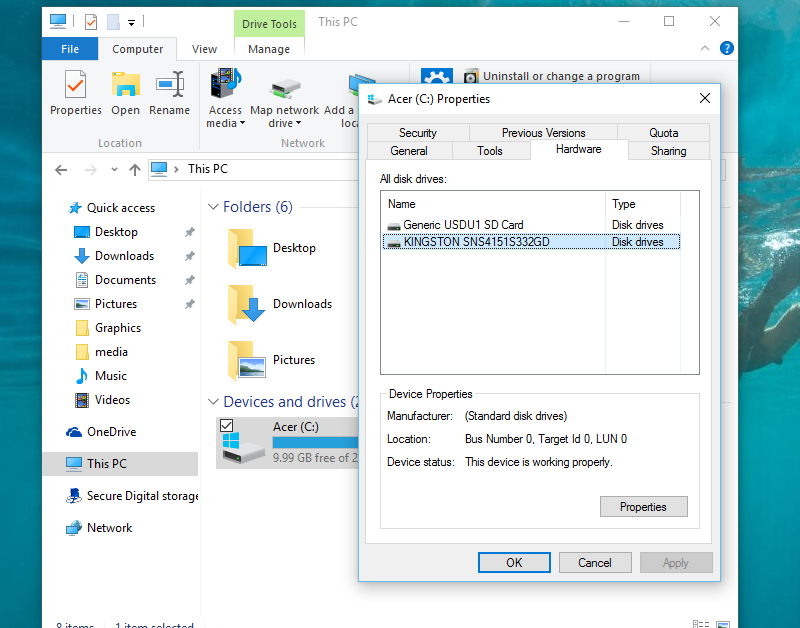Collapse the Devices and drives section

click(213, 402)
